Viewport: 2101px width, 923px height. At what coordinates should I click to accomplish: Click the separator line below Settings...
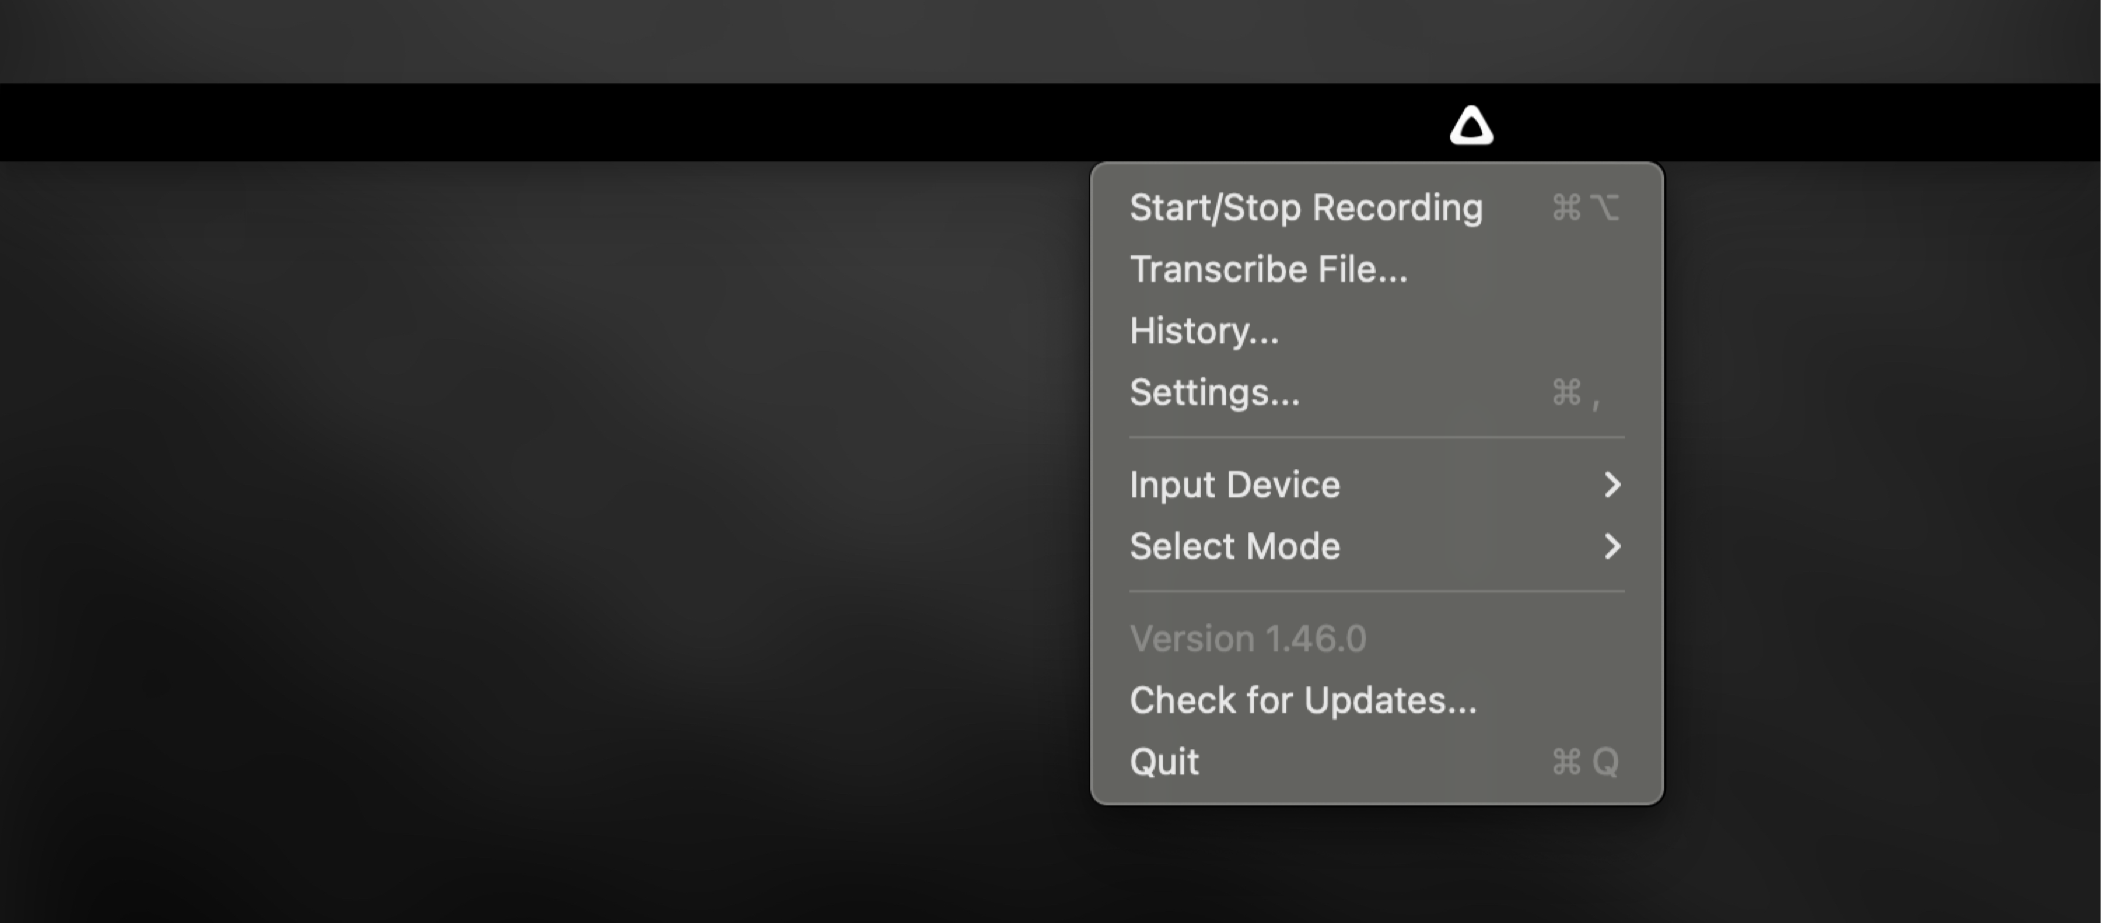[x=1376, y=438]
